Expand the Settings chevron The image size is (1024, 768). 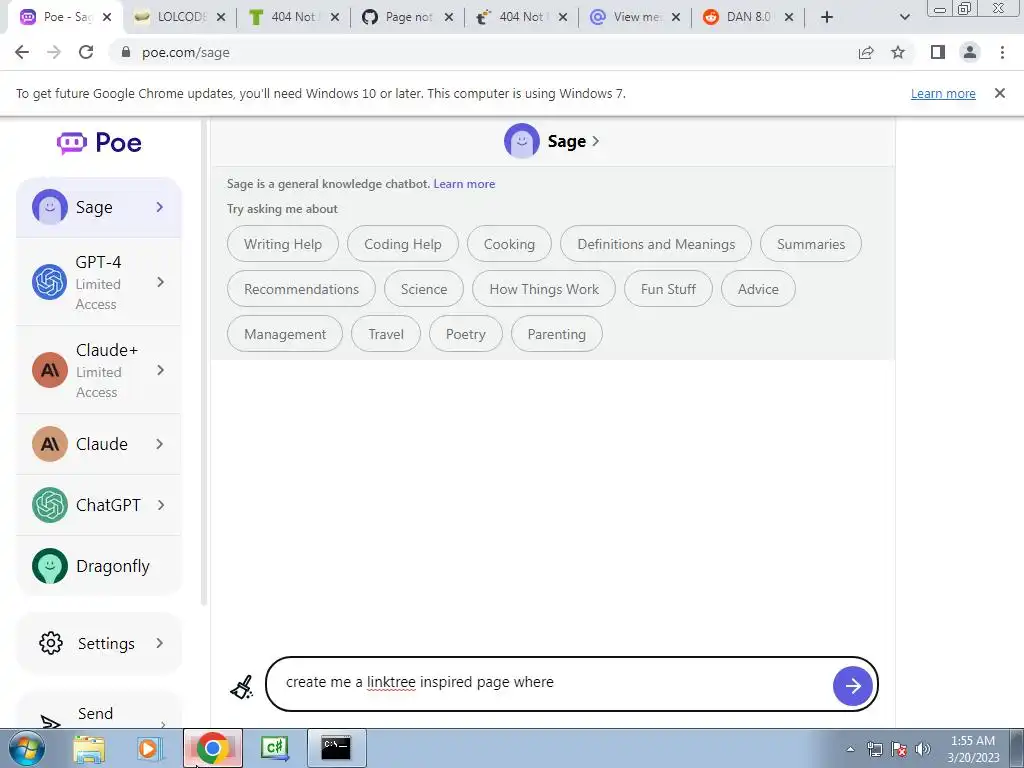(160, 643)
